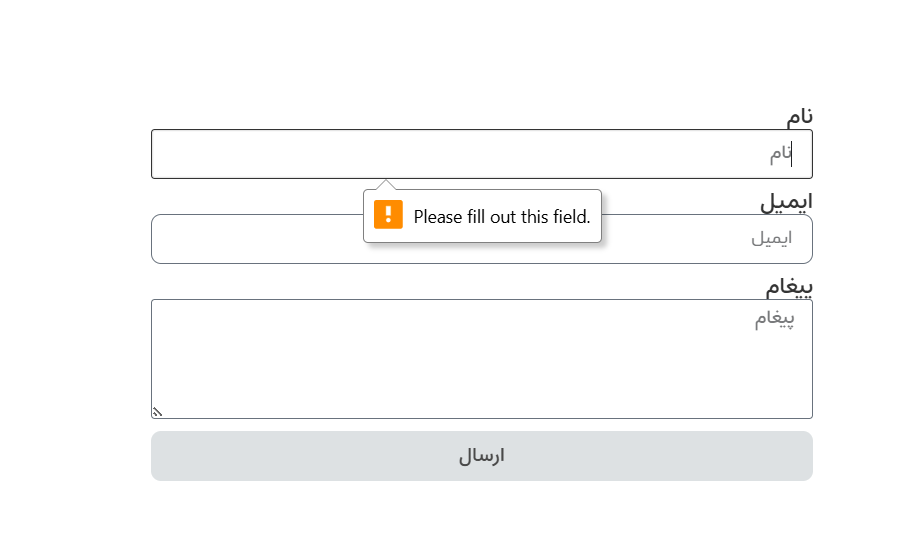Click the orange warning exclamation icon
Screen dimensions: 922x534
pyautogui.click(x=388, y=215)
